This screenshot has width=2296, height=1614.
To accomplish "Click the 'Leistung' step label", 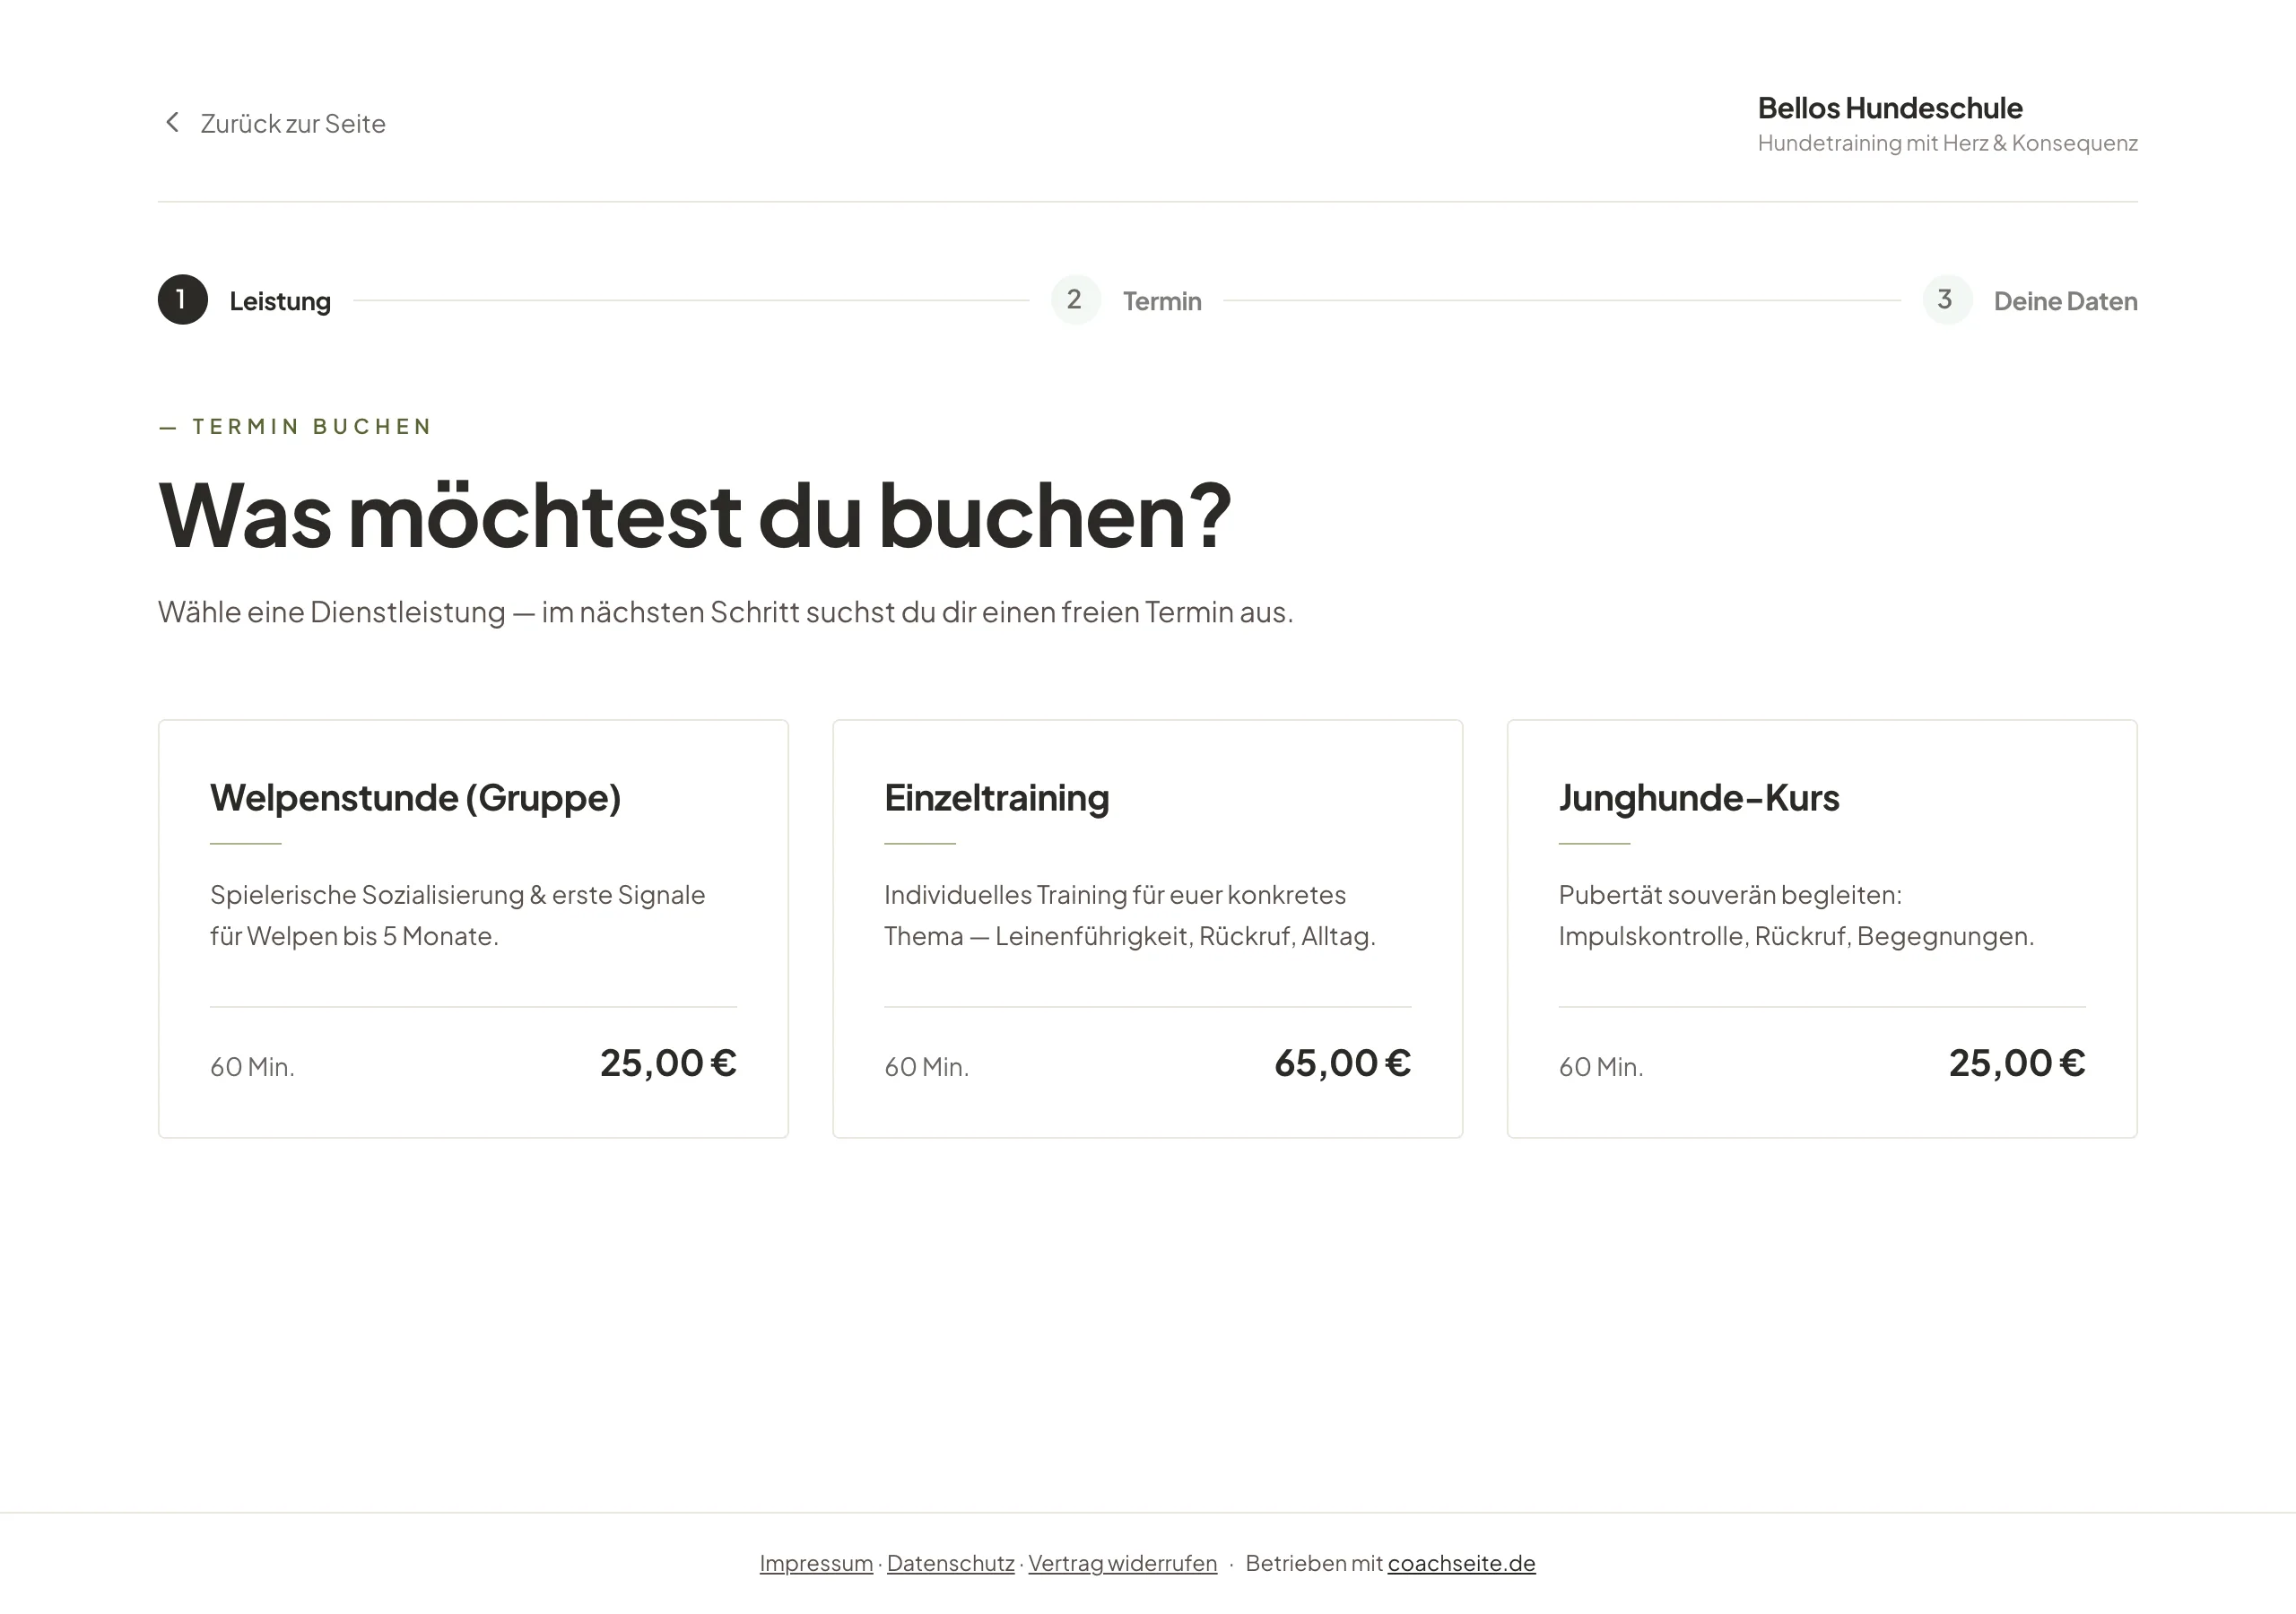I will 280,301.
